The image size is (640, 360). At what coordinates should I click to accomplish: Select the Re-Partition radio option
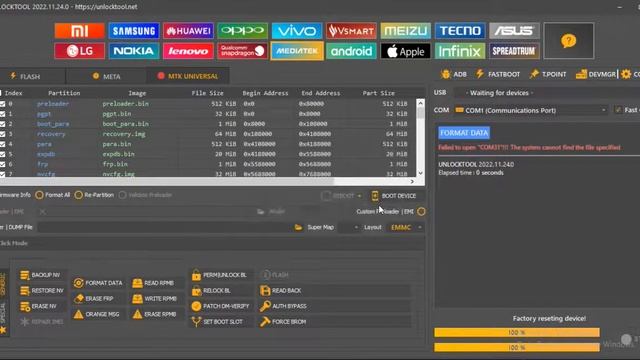tap(94, 195)
